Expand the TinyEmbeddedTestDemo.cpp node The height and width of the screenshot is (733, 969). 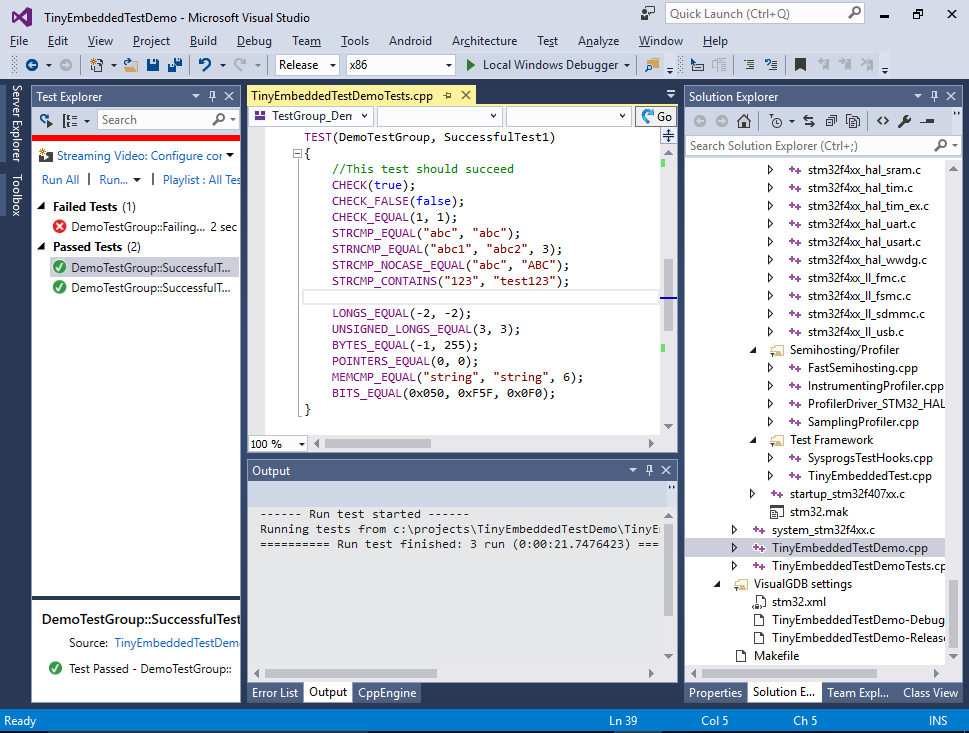coord(734,548)
